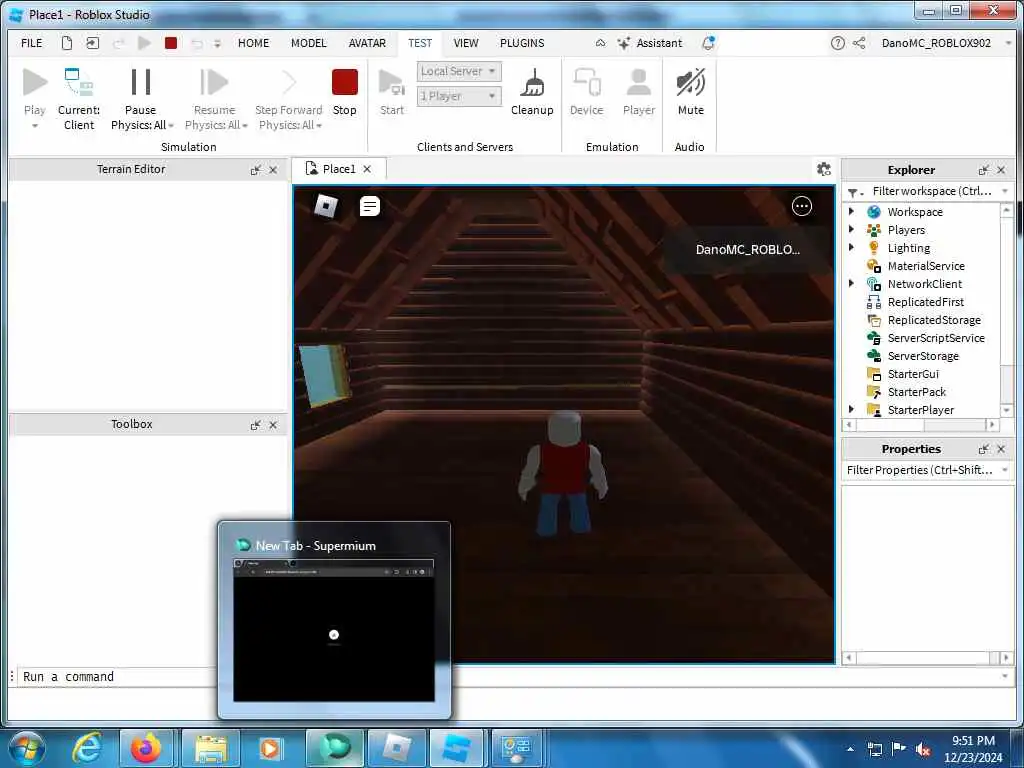Mute the audio in the Test ribbon

coord(690,91)
